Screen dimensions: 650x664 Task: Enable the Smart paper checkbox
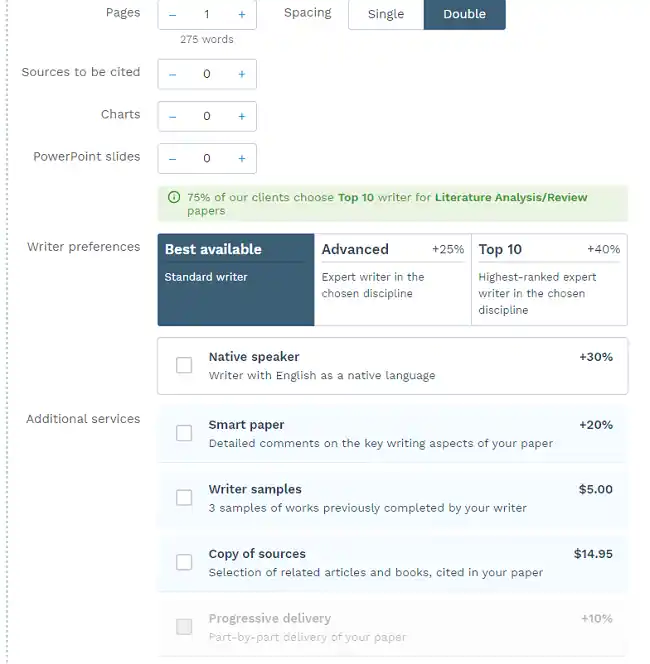tap(184, 433)
